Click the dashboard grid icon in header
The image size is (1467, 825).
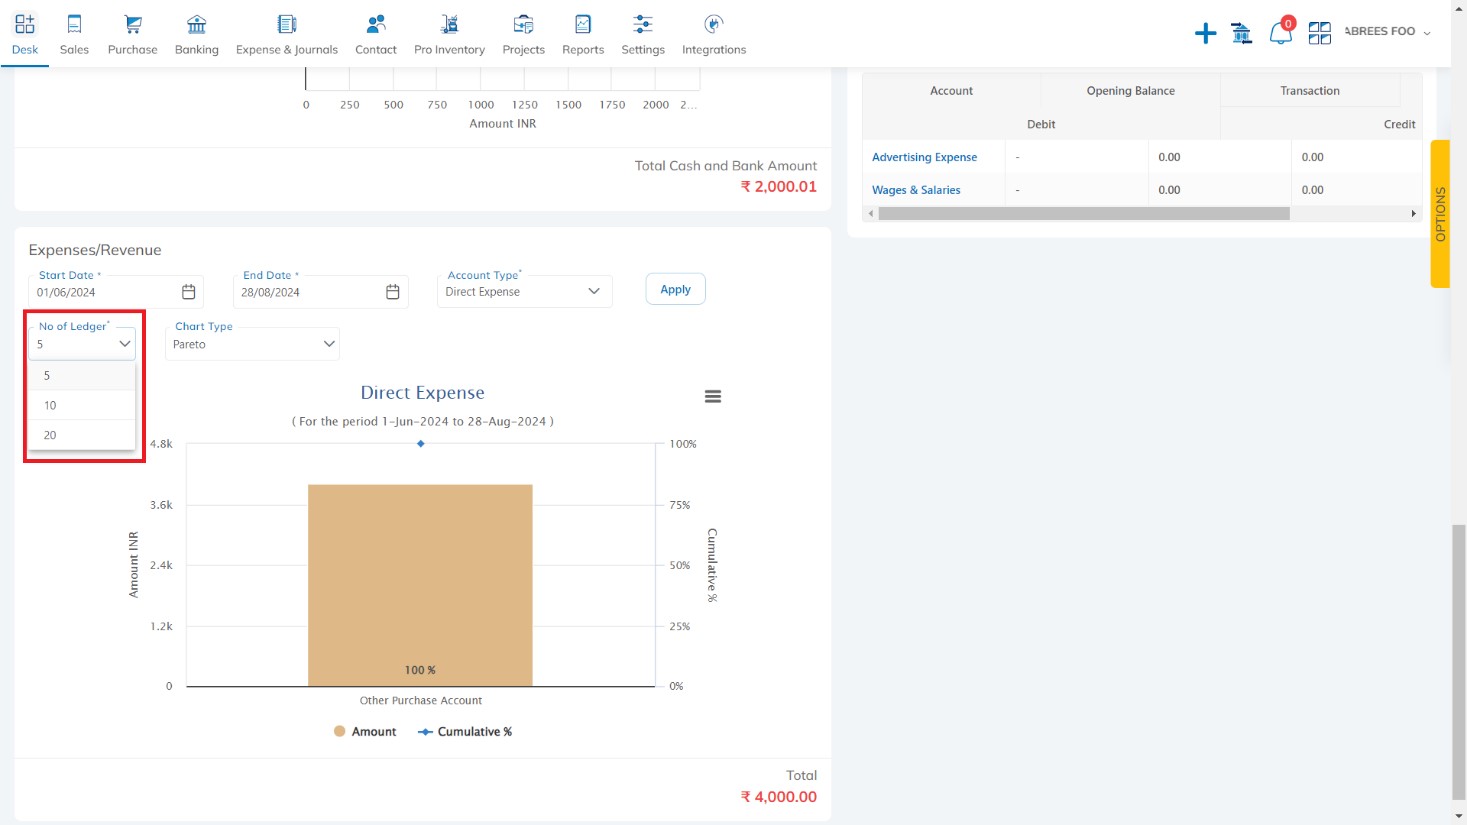click(x=1320, y=33)
